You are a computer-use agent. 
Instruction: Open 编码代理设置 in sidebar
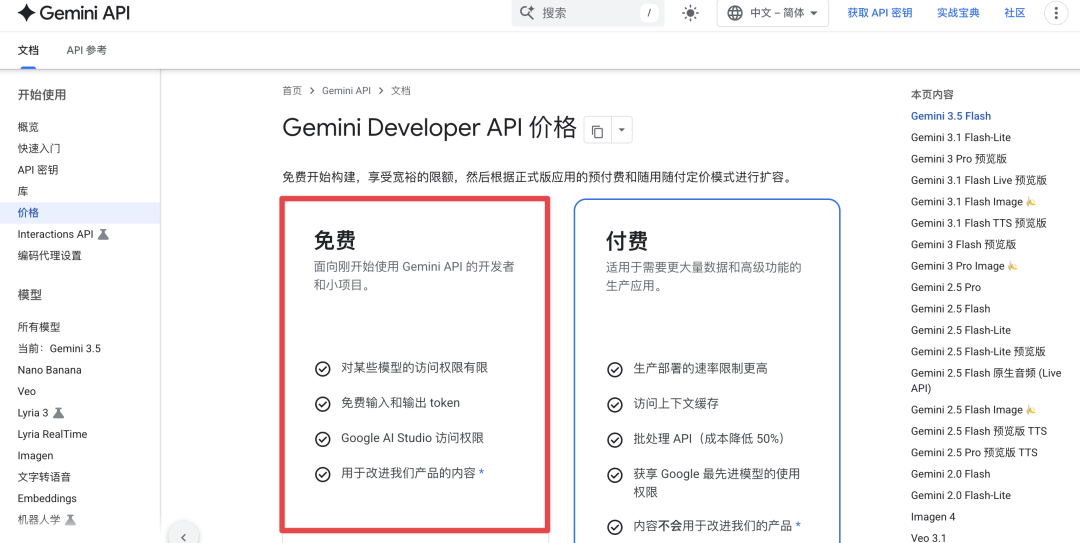[50, 256]
